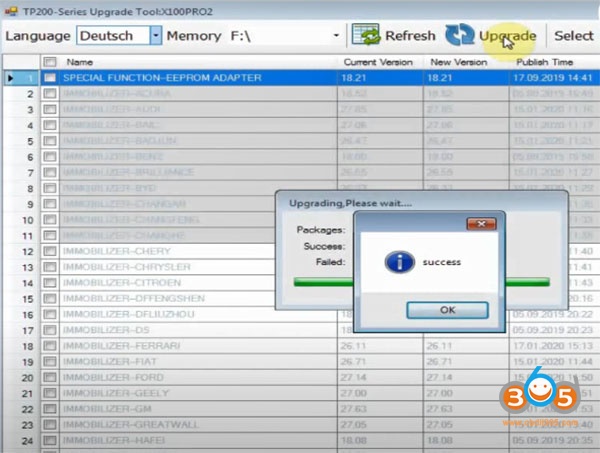Select the IMMOBILIZER-DFLIUZHOU row name
The width and height of the screenshot is (600, 453).
click(129, 314)
